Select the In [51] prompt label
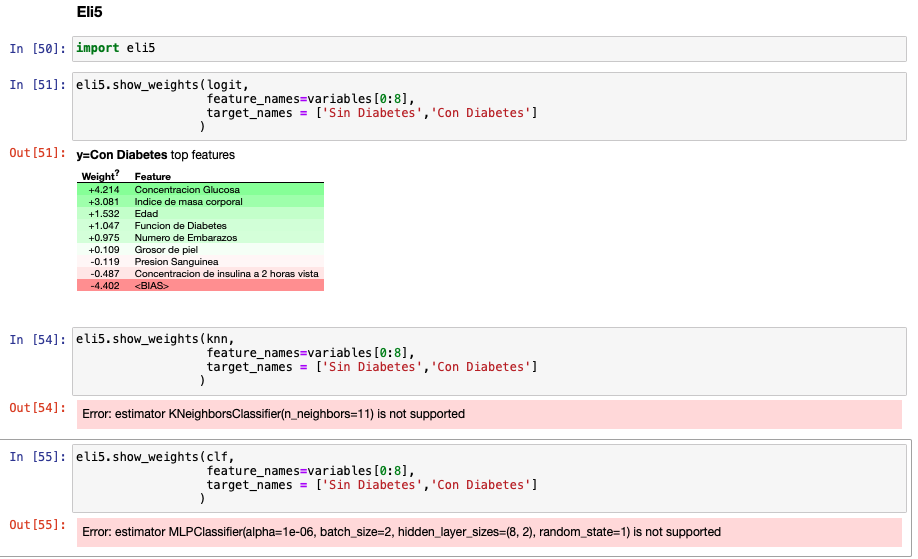Viewport: 918px width, 559px height. 37,85
